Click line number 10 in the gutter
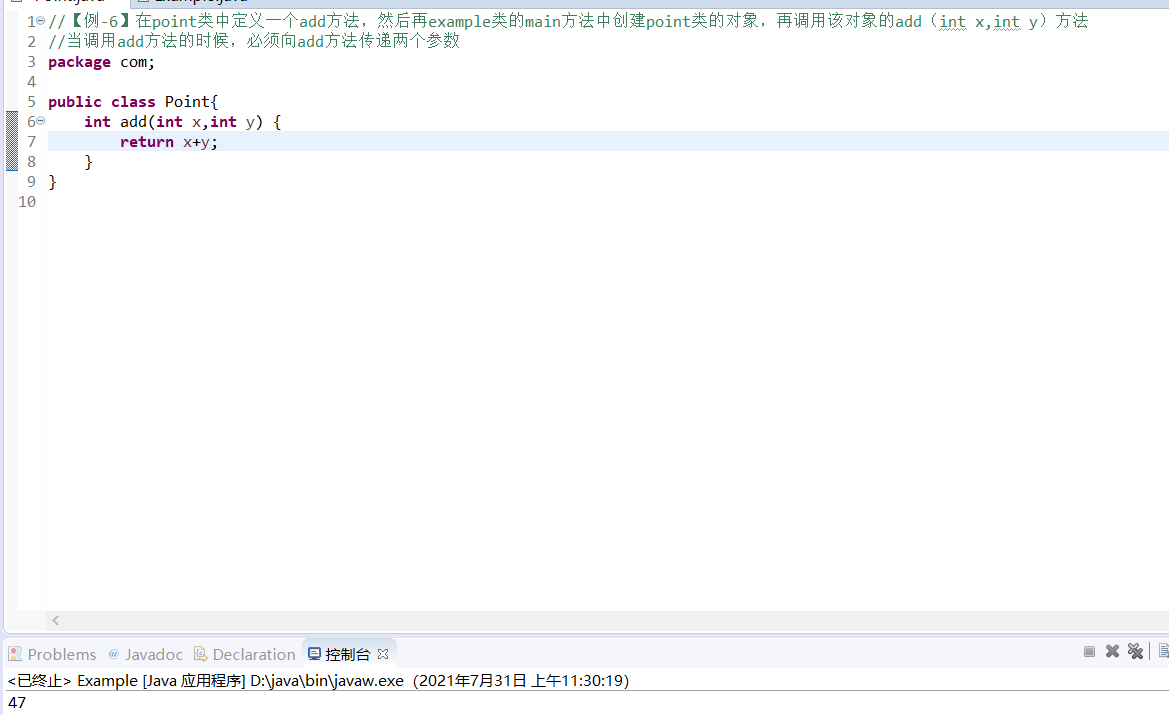Image resolution: width=1169 pixels, height=715 pixels. [27, 201]
